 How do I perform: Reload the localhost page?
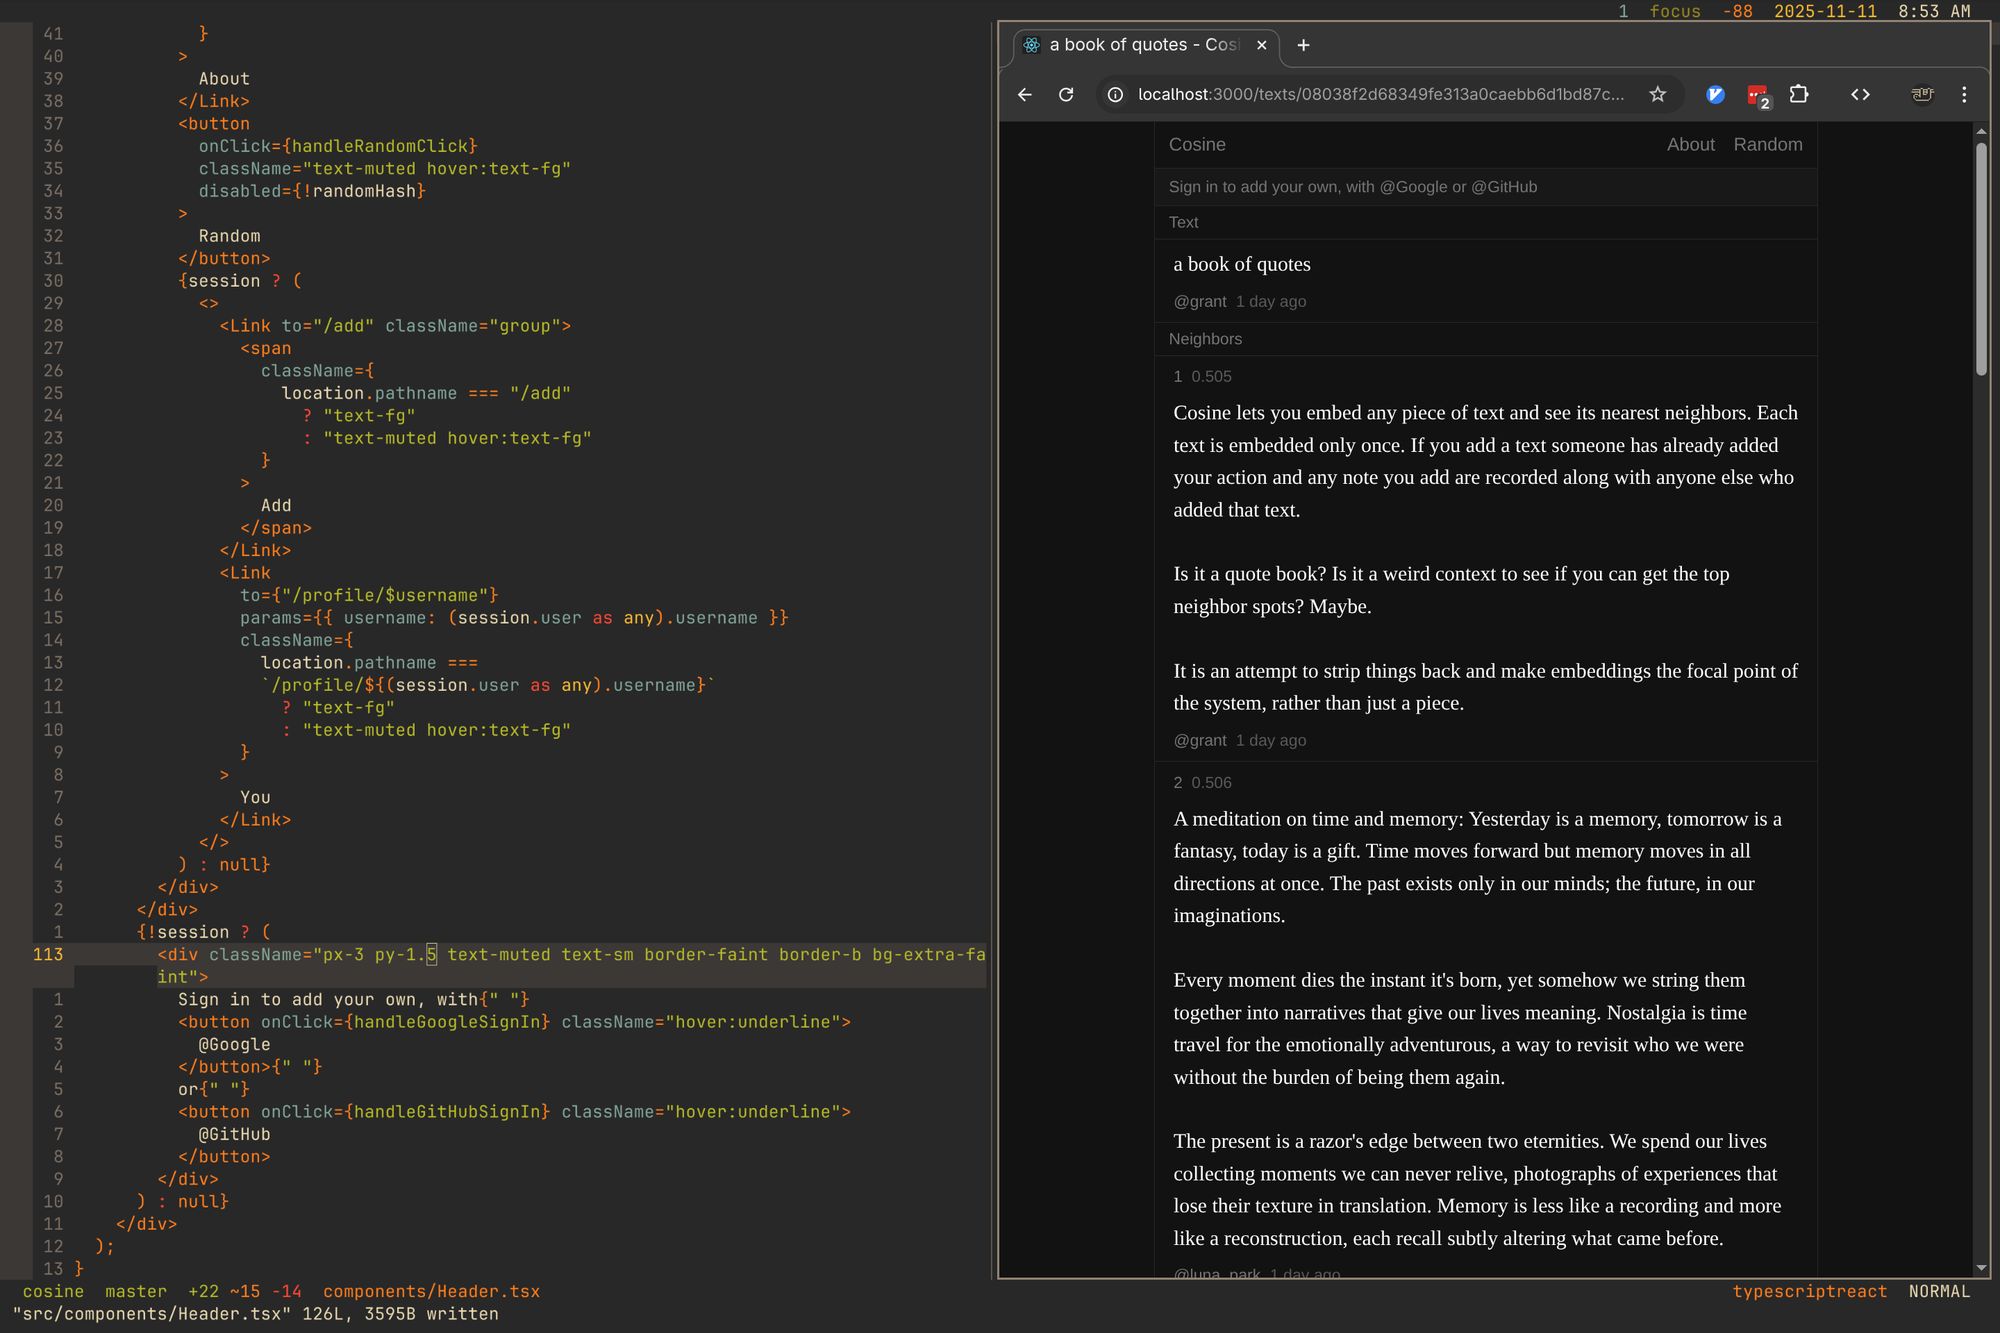1066,95
